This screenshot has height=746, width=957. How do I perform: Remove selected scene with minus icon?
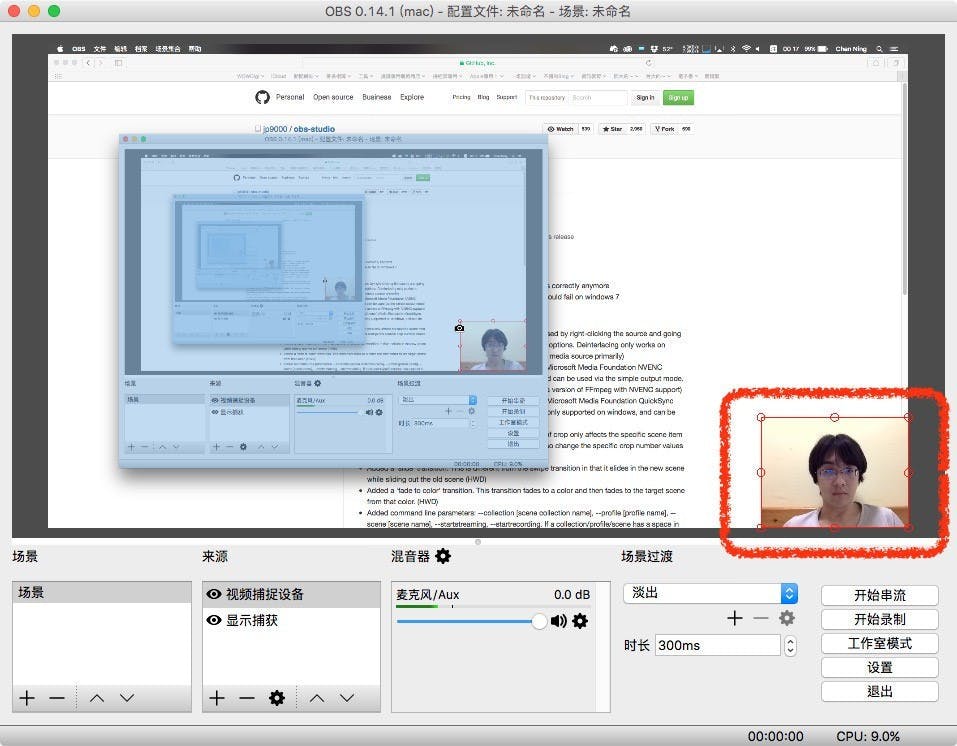click(x=57, y=698)
